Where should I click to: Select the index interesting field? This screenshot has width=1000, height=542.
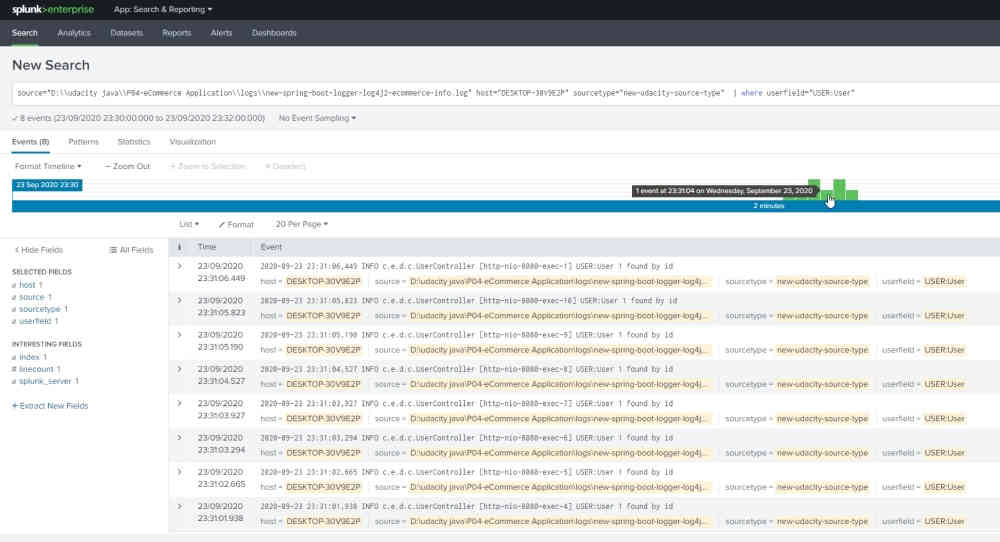(x=29, y=357)
